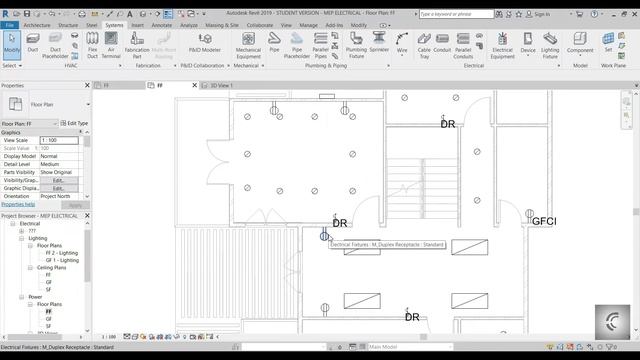
Task: Click Edit Type button in Properties
Action: [x=74, y=123]
